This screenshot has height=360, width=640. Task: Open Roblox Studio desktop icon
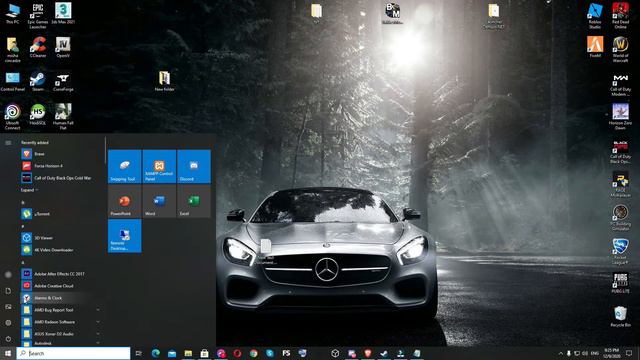pyautogui.click(x=595, y=16)
